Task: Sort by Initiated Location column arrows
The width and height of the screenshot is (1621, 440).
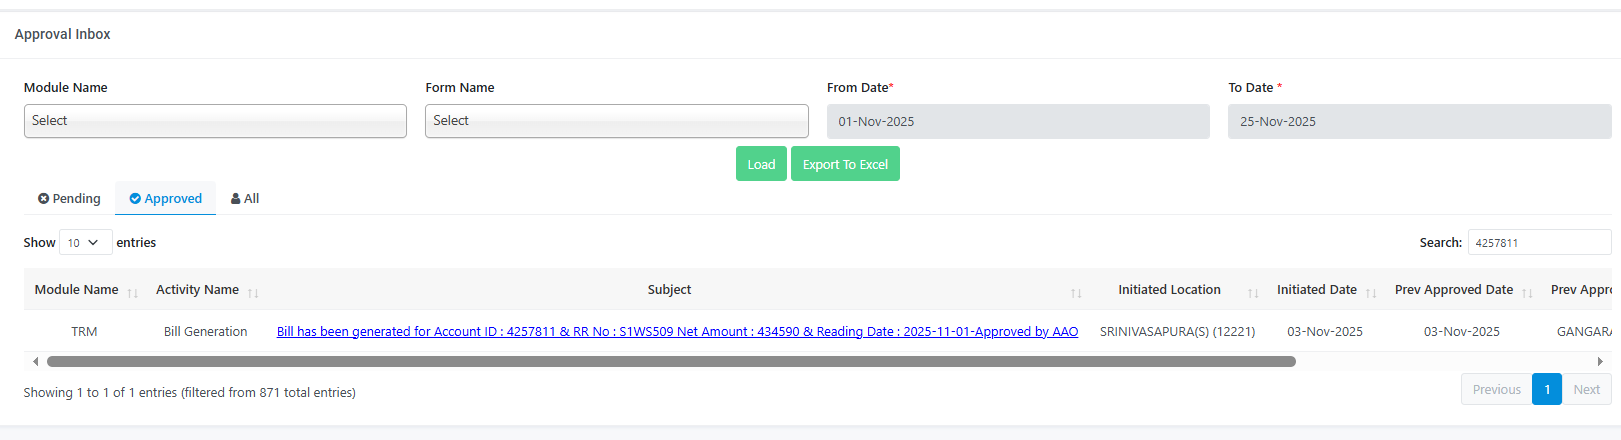Action: pos(1253,293)
